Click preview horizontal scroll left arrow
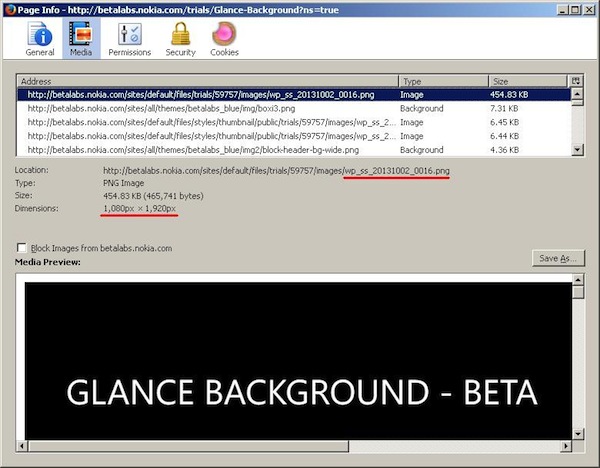This screenshot has width=600, height=468. pos(22,446)
